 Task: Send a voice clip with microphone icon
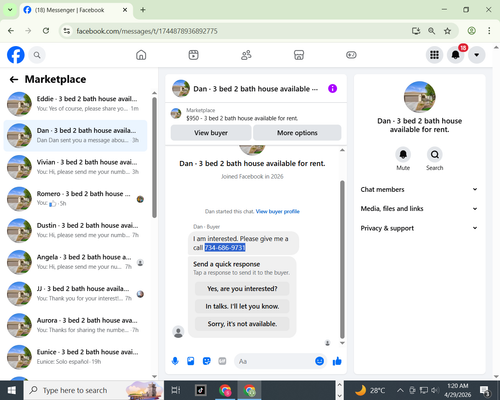click(x=175, y=361)
